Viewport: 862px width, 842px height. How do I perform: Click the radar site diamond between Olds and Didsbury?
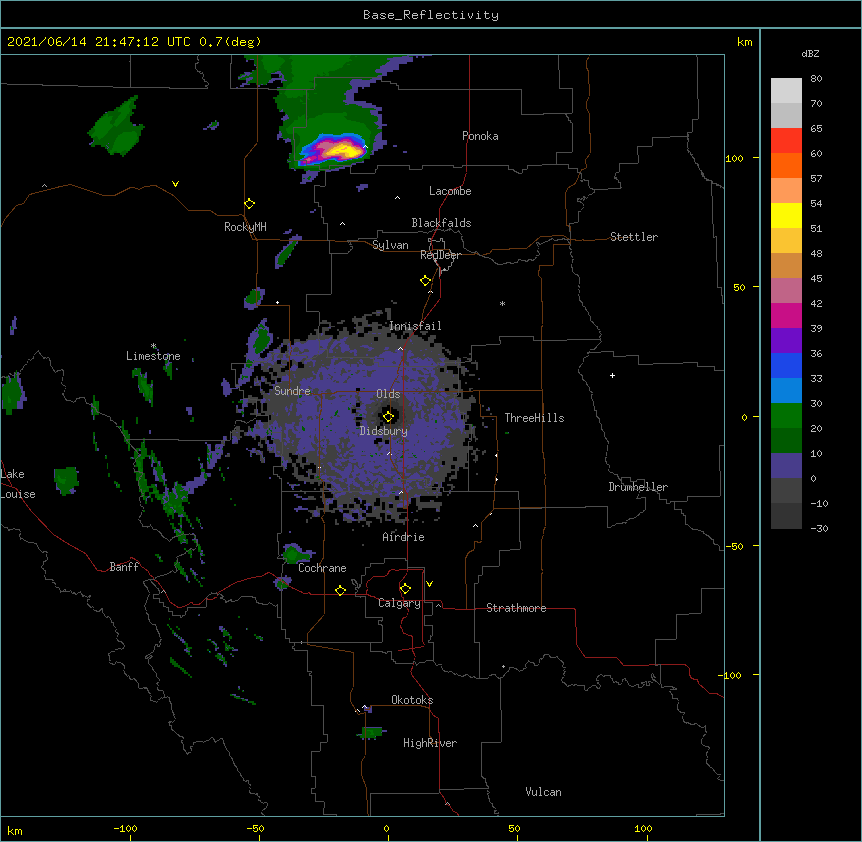coord(388,416)
